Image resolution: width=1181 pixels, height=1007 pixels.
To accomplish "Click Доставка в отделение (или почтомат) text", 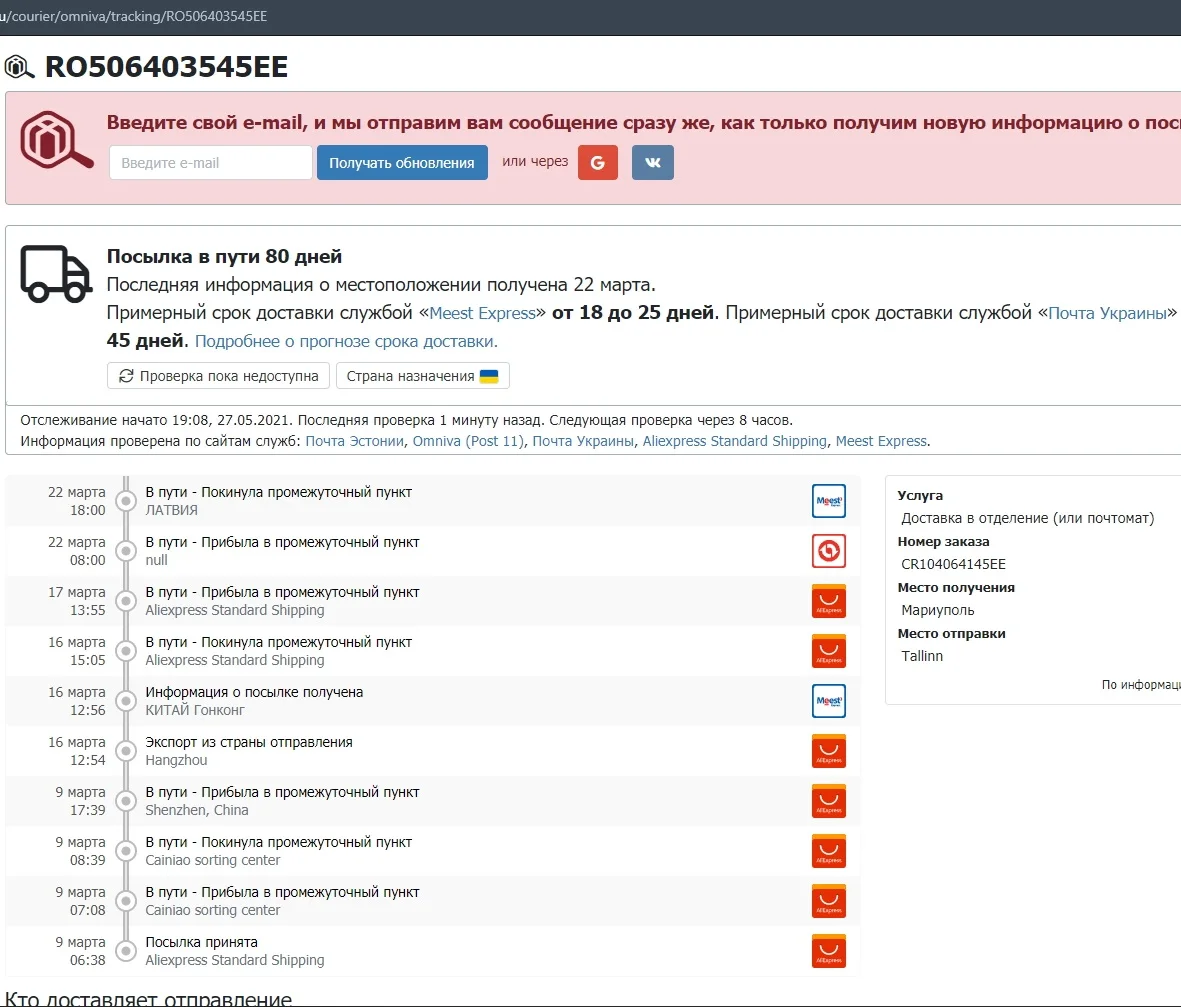I will [1027, 518].
